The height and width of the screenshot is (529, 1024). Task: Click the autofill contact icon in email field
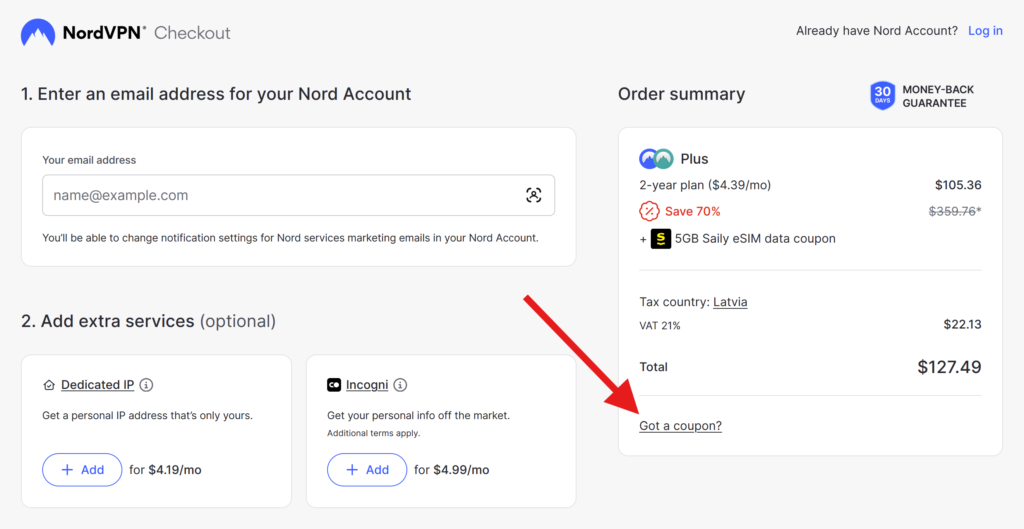tap(534, 195)
